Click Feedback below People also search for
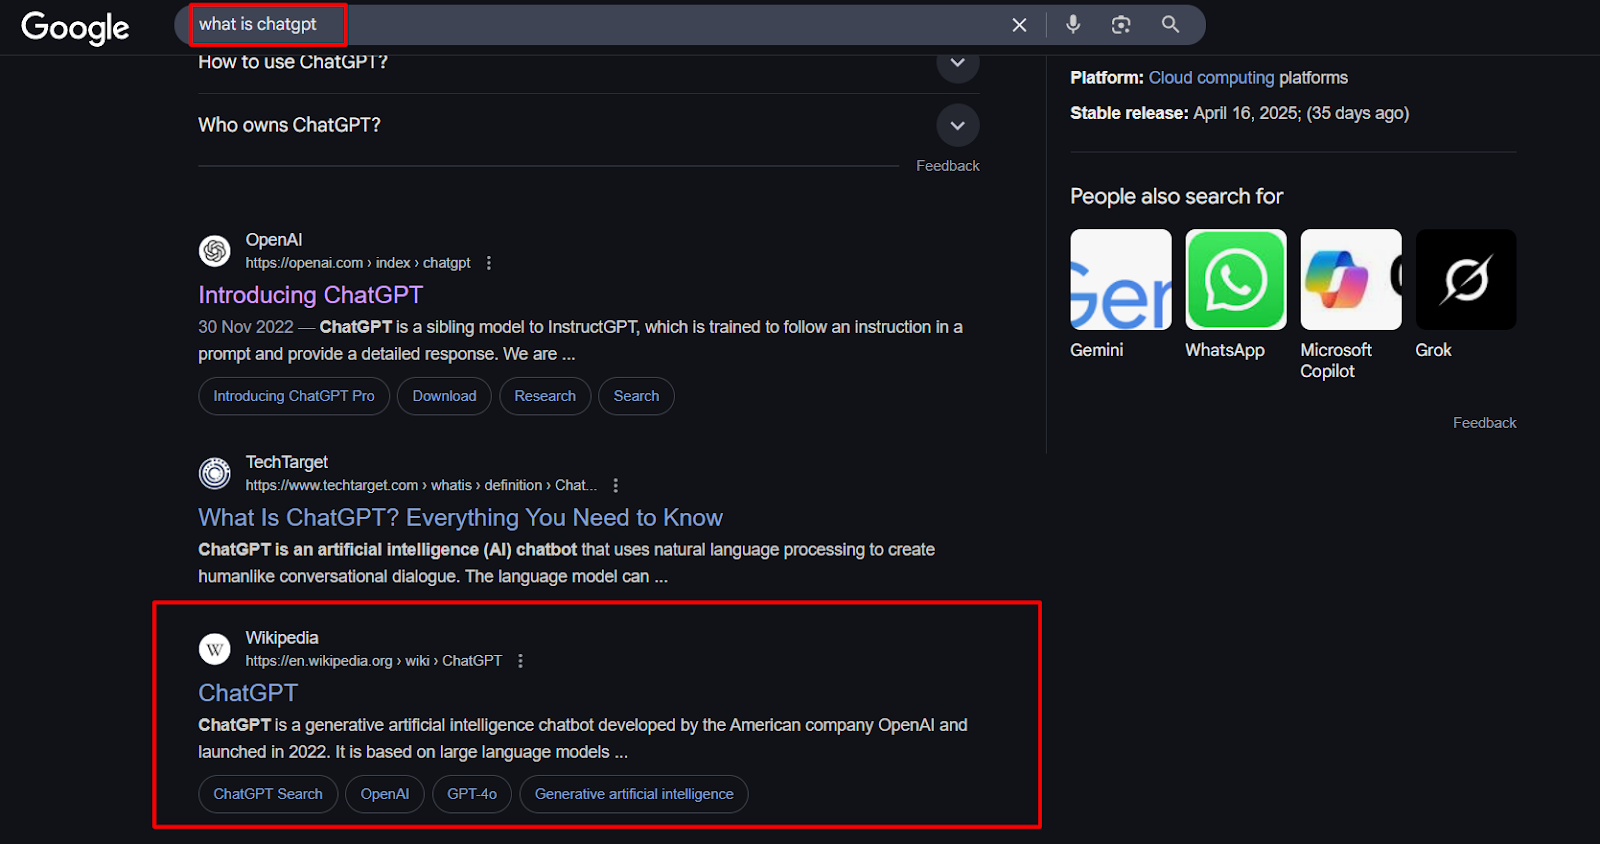This screenshot has width=1600, height=844. coord(1484,423)
